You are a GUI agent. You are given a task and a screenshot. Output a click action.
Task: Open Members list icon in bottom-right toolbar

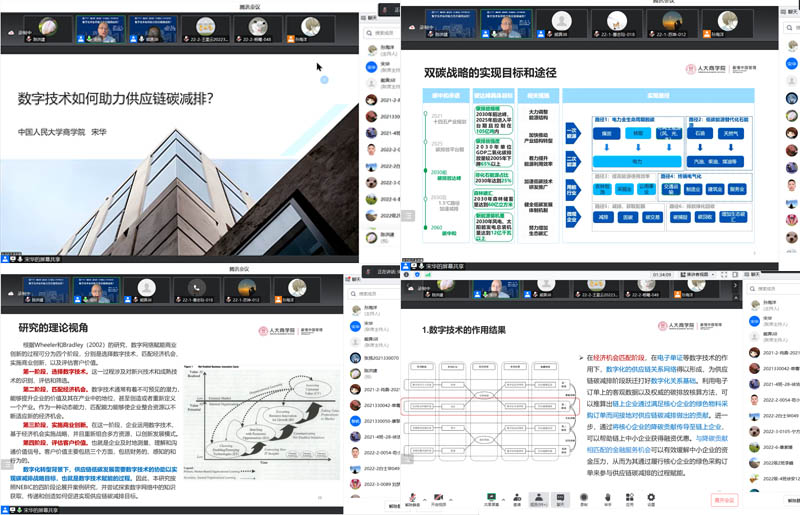click(539, 498)
